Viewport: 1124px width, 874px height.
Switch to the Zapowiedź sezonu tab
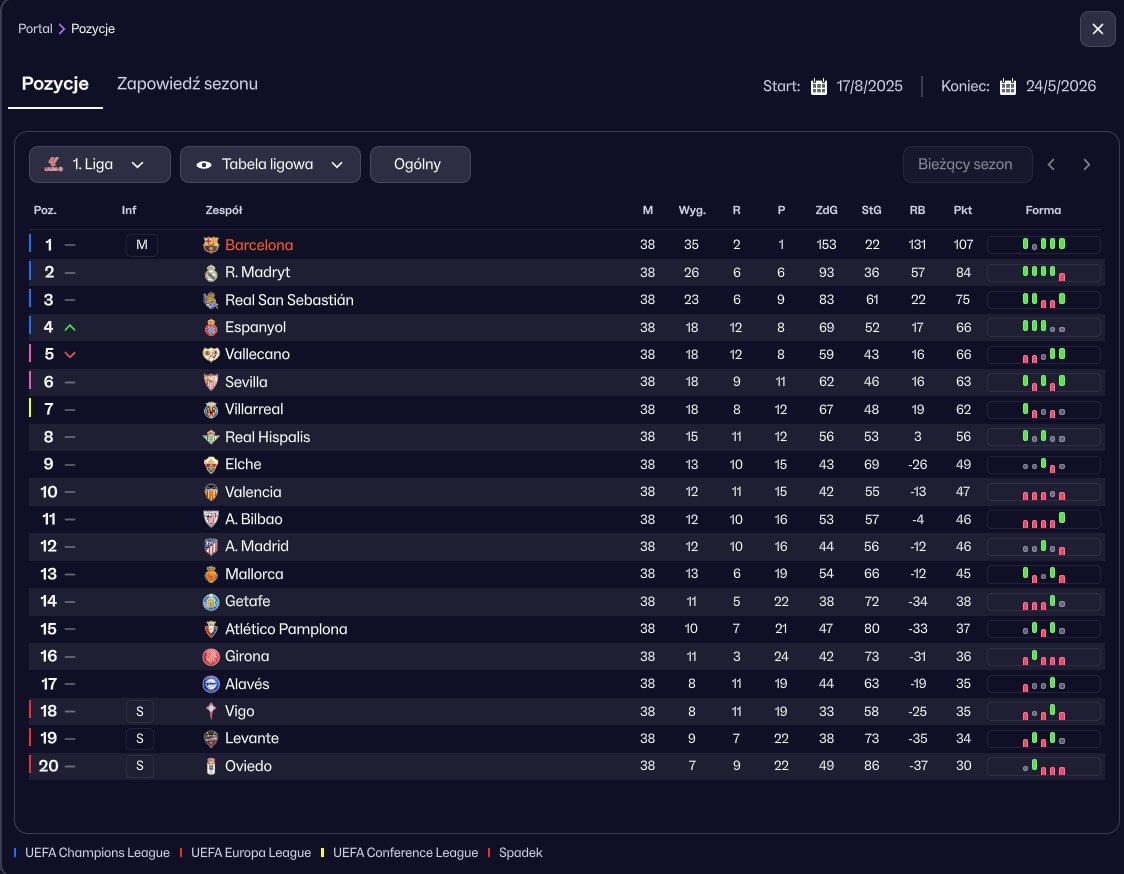(x=187, y=84)
